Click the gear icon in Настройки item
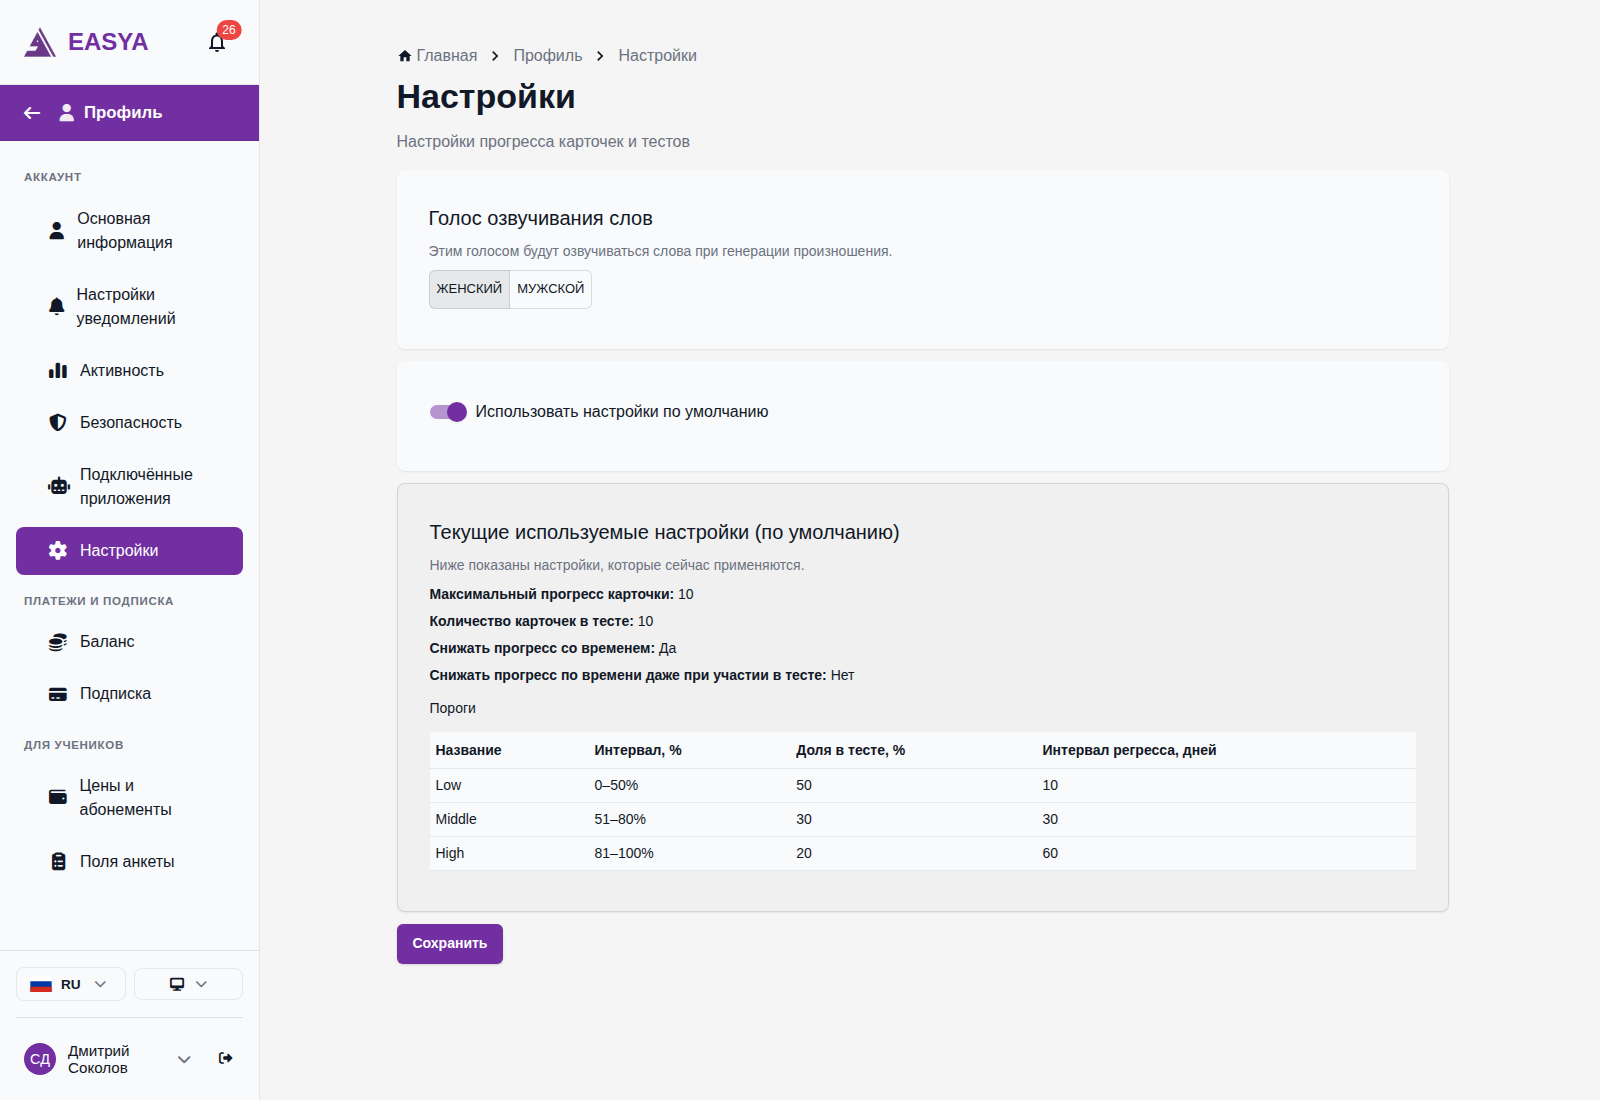The height and width of the screenshot is (1100, 1600). [58, 551]
